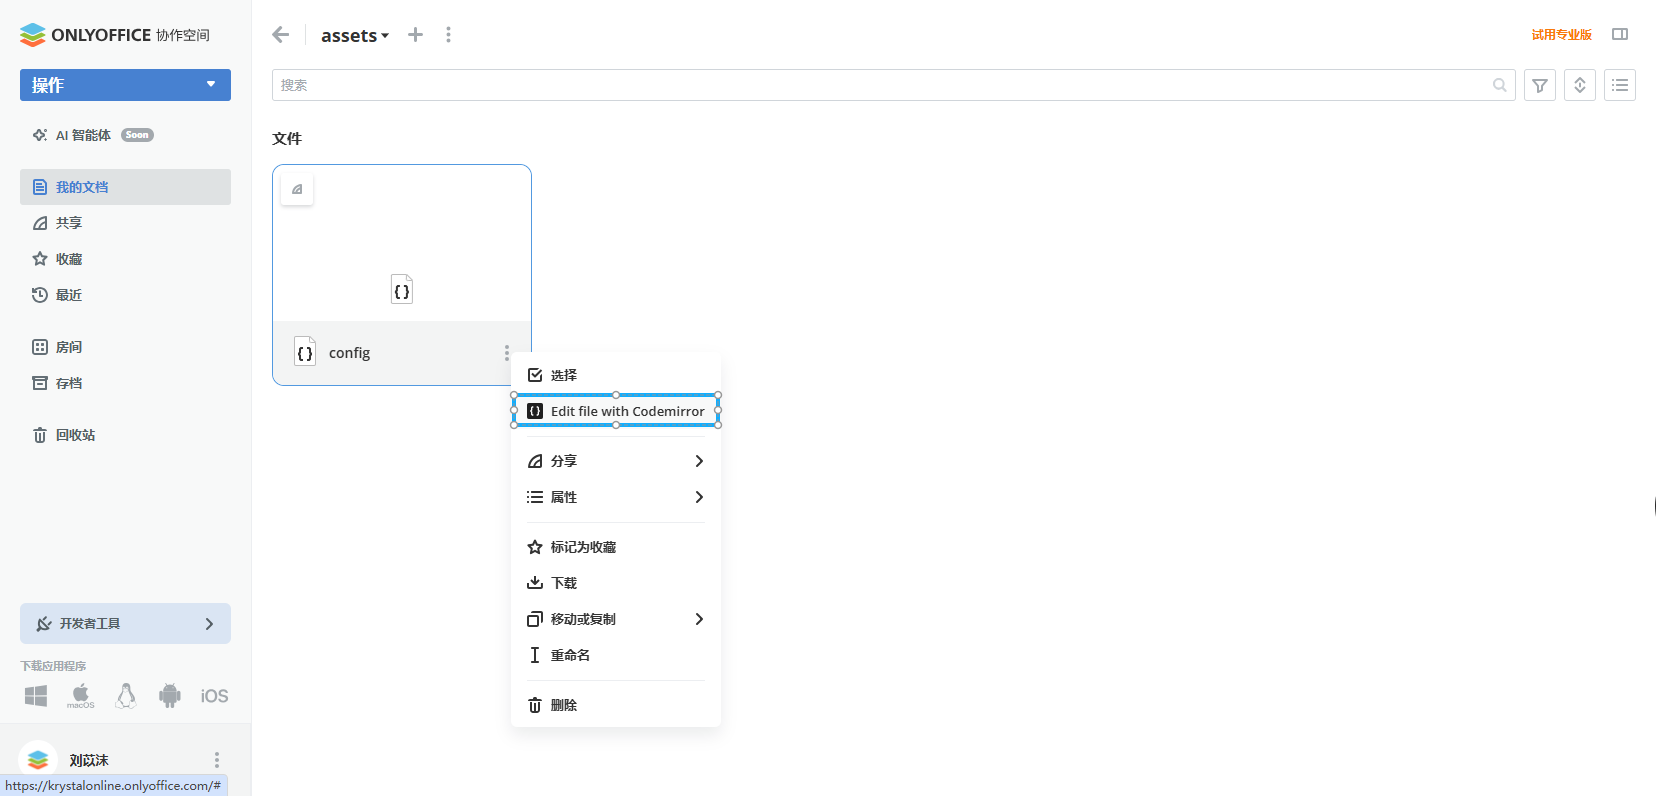Expand 属性 properties submenu
This screenshot has width=1656, height=796.
click(x=616, y=497)
